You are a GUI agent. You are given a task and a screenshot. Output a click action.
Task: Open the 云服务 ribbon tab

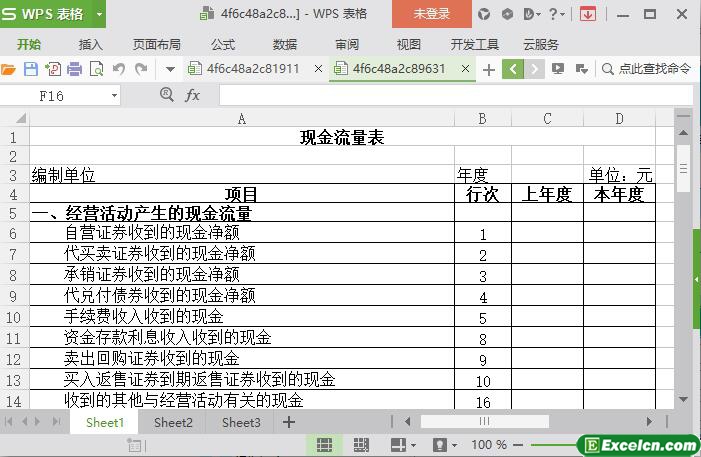coord(541,44)
